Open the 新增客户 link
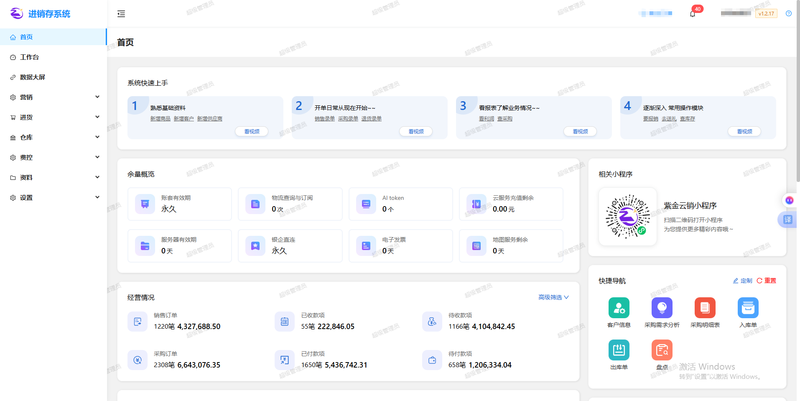Image resolution: width=800 pixels, height=401 pixels. 184,118
